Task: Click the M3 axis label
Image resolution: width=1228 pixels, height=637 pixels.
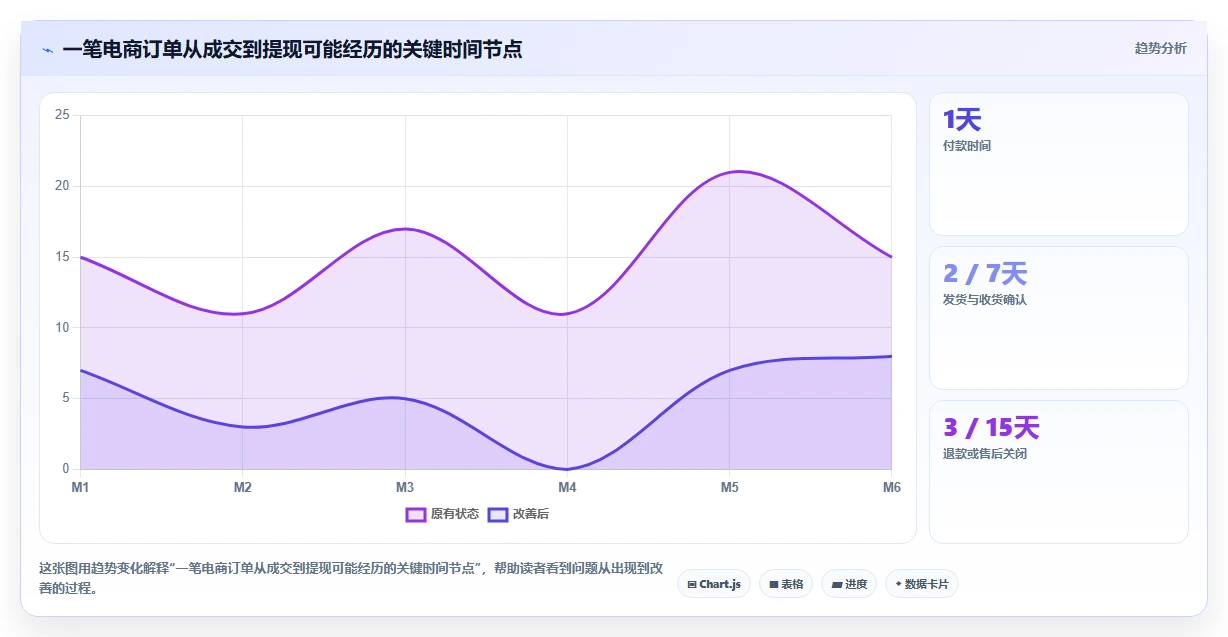Action: pos(405,487)
